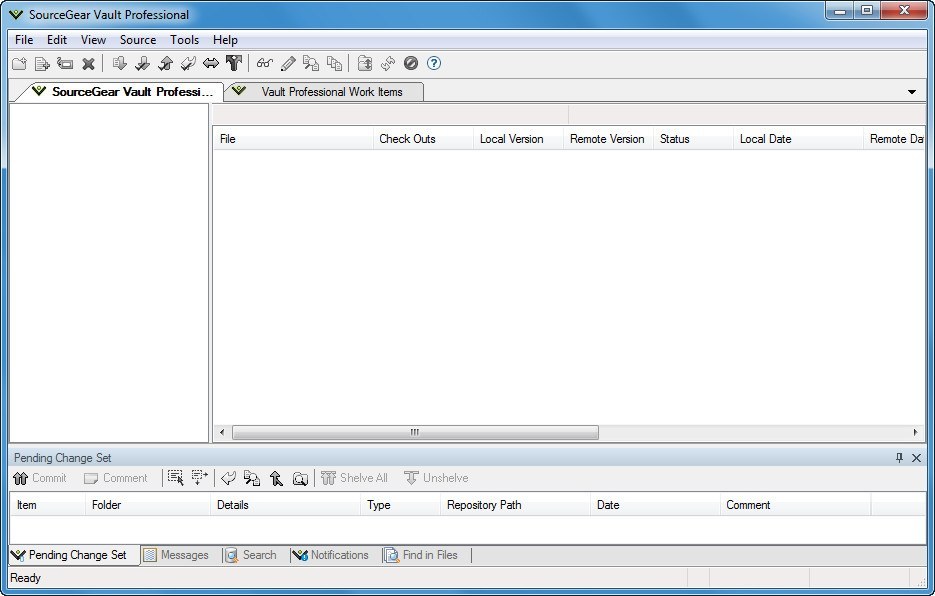Click the Cancel operation circle icon
Image resolution: width=935 pixels, height=596 pixels.
coord(411,63)
